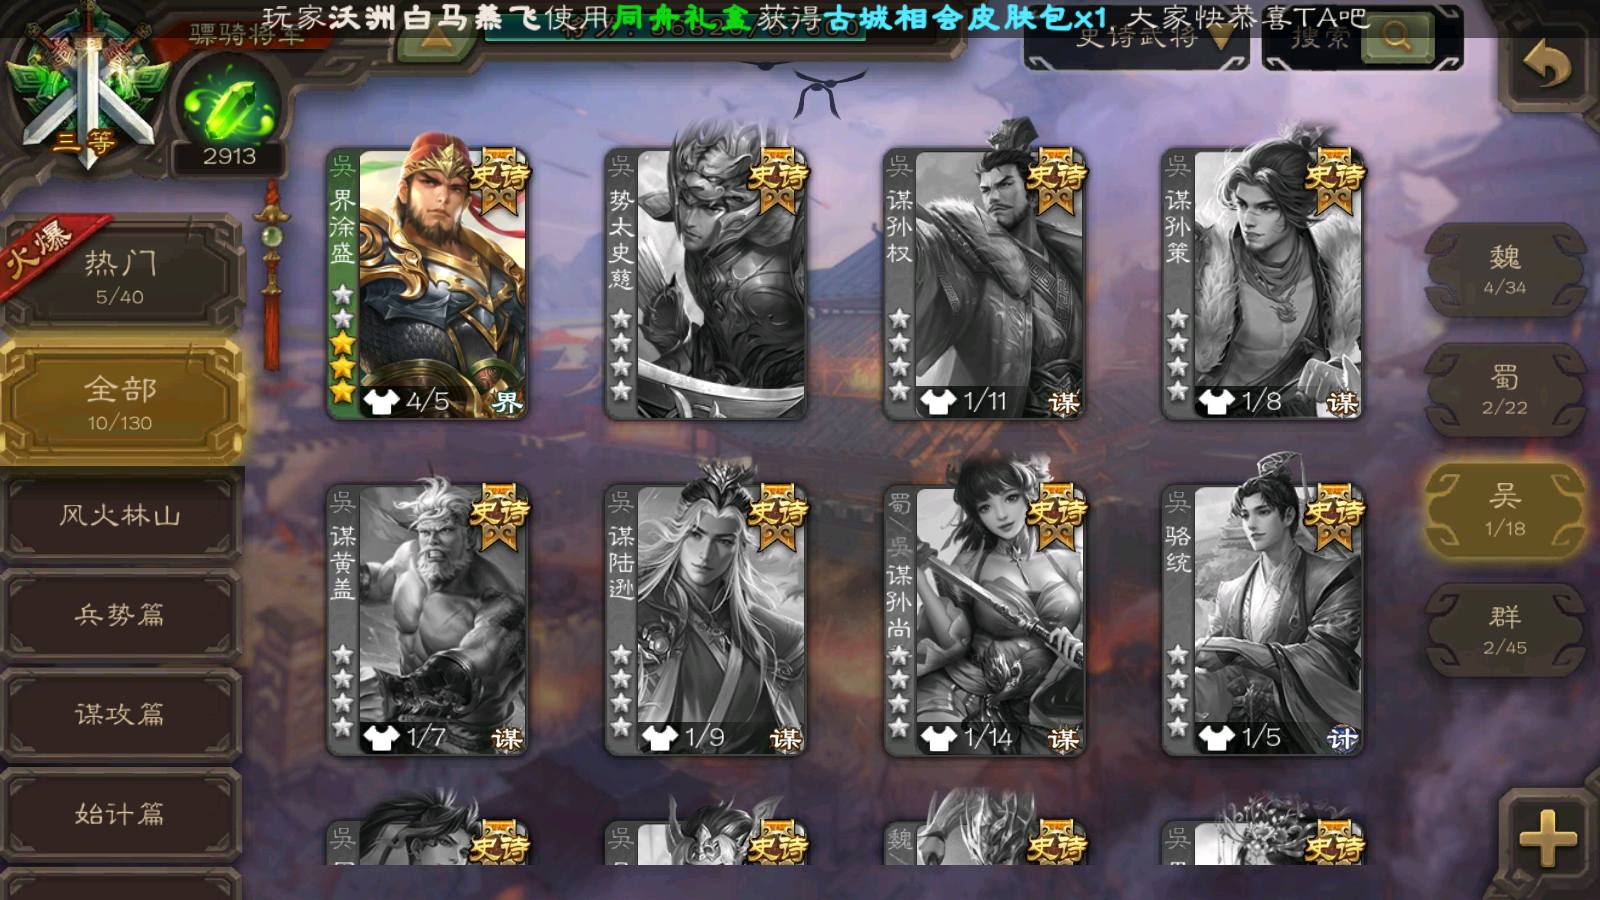Open the 始计篇 tab
This screenshot has width=1600, height=900.
tap(120, 813)
